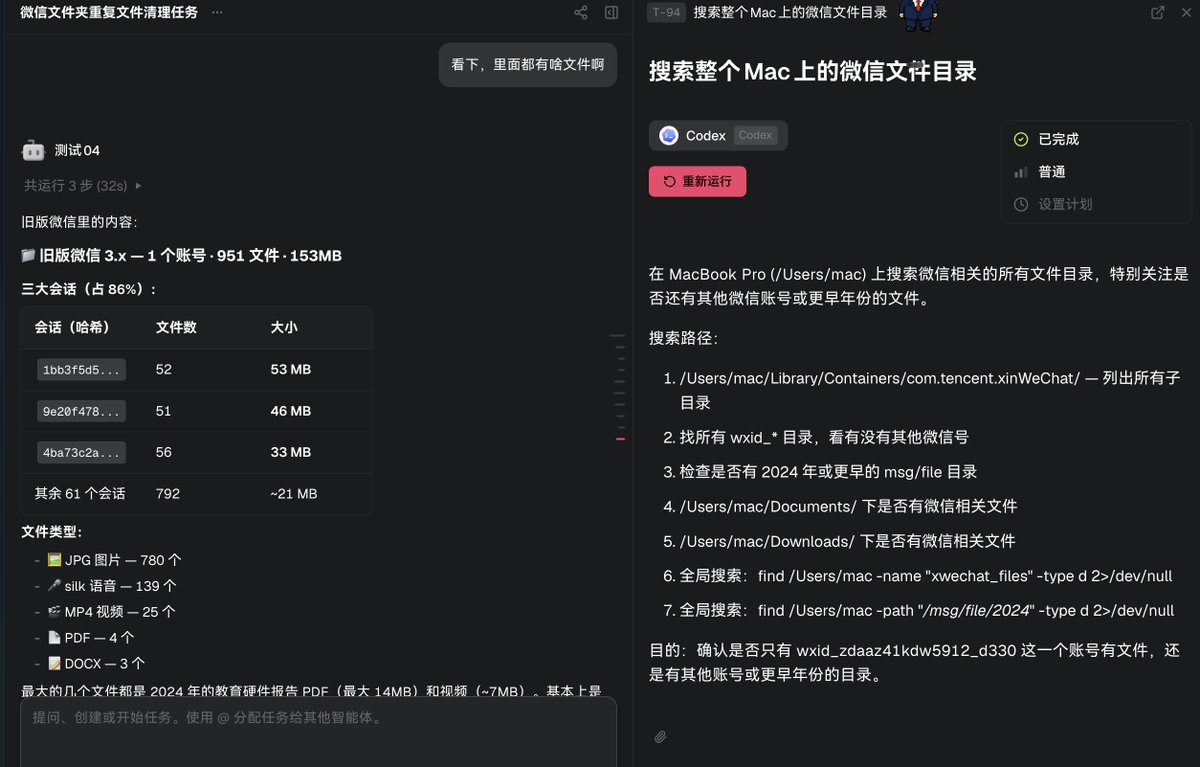Screen dimensions: 1200x767
Task: Click the clock icon beside 设置计划
Action: pyautogui.click(x=1021, y=204)
